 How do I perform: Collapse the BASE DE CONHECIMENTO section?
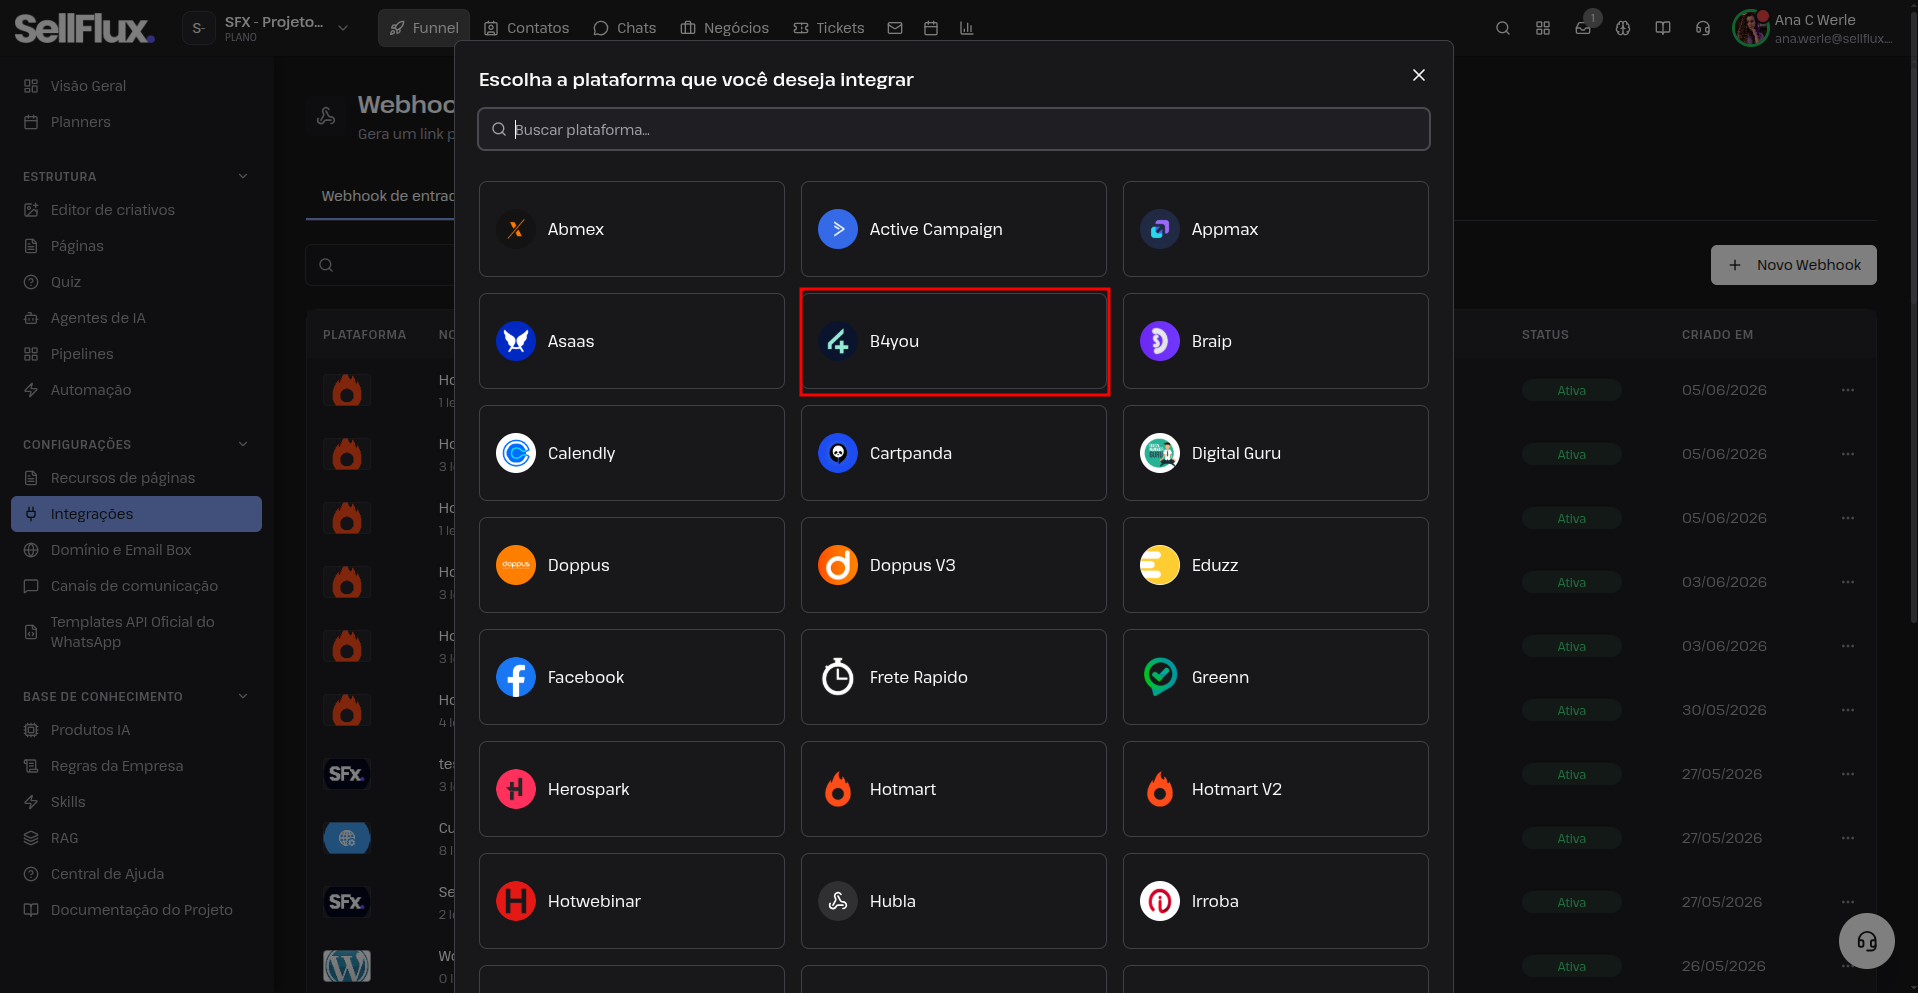tap(243, 696)
